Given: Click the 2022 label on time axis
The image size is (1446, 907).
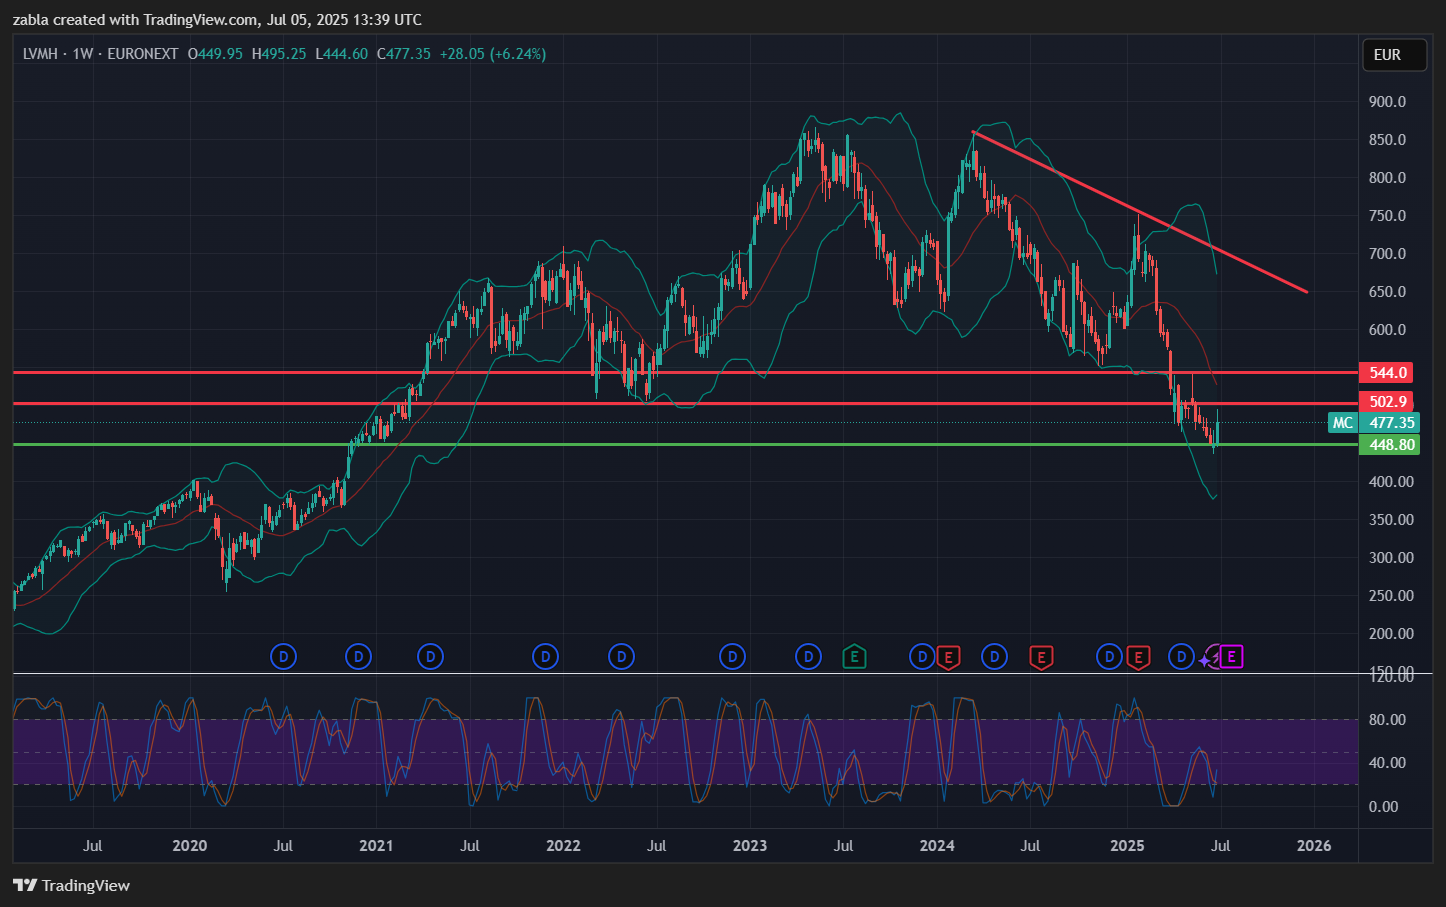Looking at the screenshot, I should tap(563, 846).
